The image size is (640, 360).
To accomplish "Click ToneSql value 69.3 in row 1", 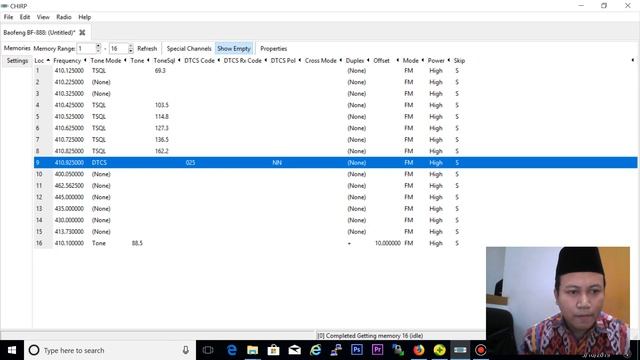I will coord(160,71).
